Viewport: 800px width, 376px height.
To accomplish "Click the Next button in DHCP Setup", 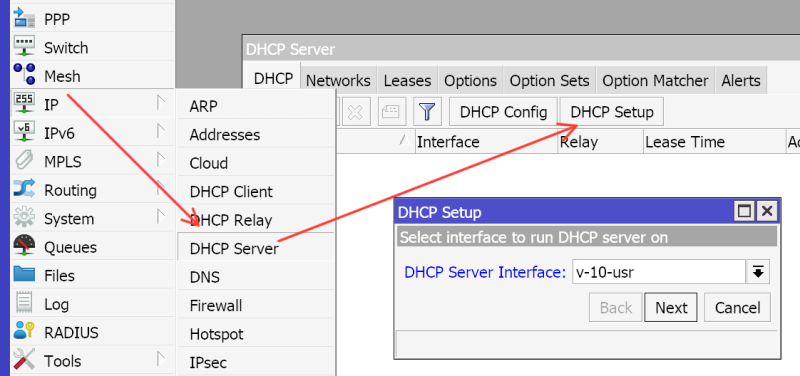I will click(671, 308).
